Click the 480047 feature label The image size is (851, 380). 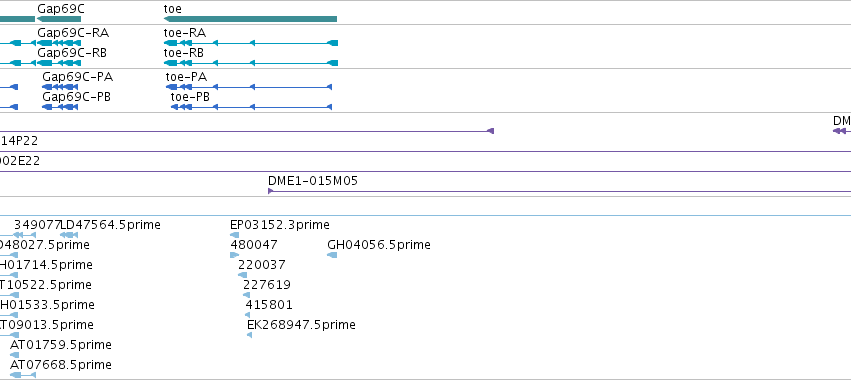pos(254,245)
